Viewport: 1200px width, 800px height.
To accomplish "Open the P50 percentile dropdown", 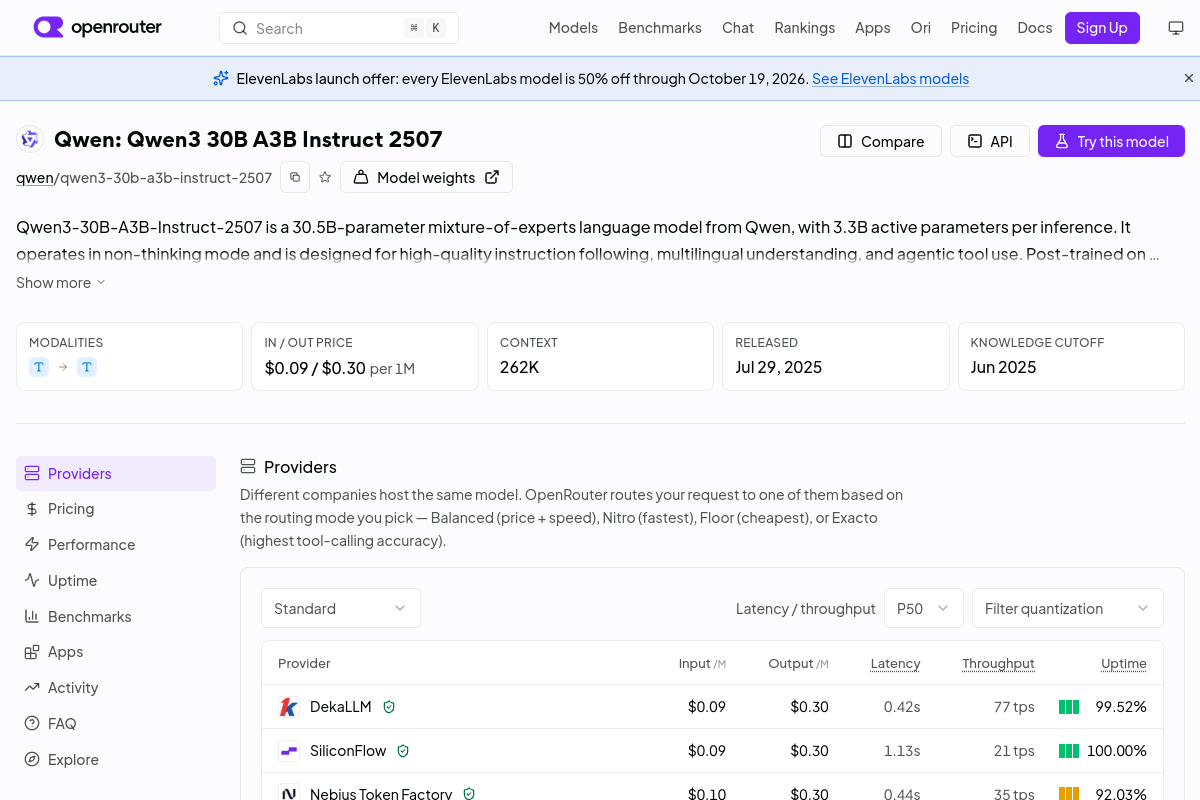I will [x=924, y=608].
